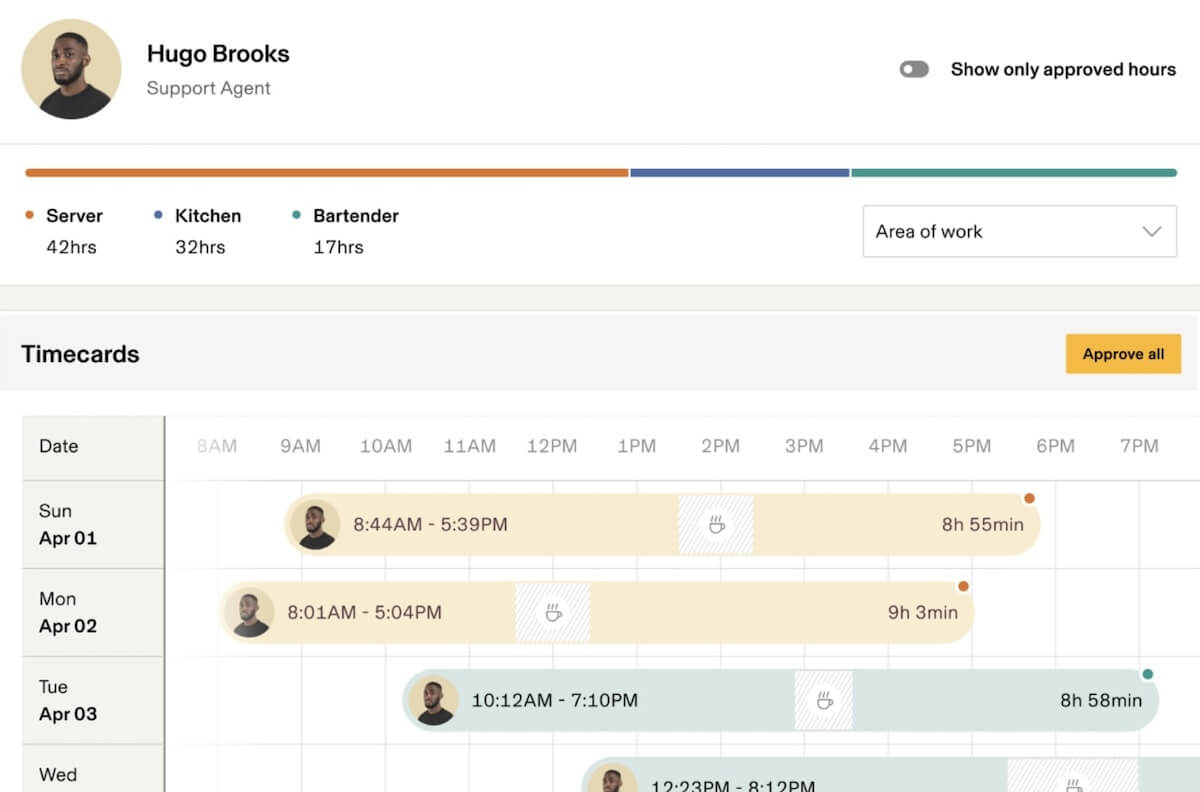1200x792 pixels.
Task: Click the Area of work chevron arrow
Action: tap(1151, 231)
